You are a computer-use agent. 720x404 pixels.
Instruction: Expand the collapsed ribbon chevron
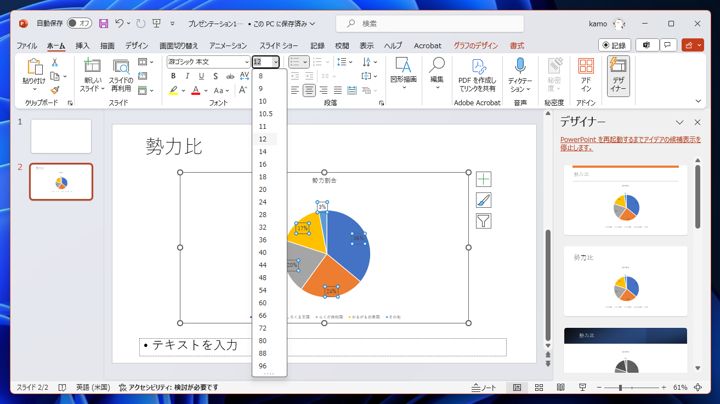point(698,101)
